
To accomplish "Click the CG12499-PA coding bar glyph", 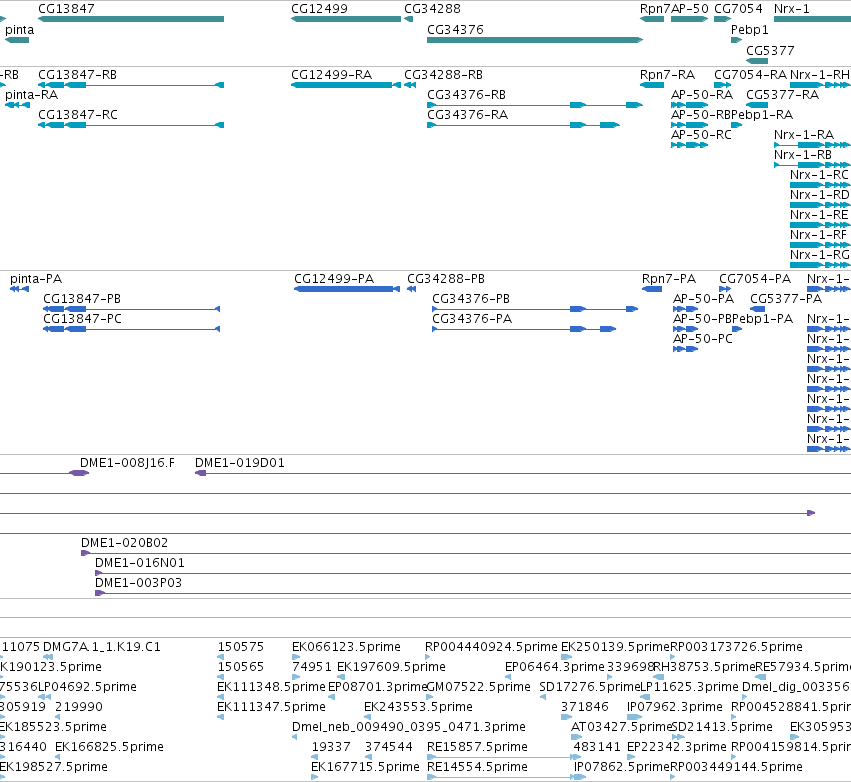I will click(347, 289).
